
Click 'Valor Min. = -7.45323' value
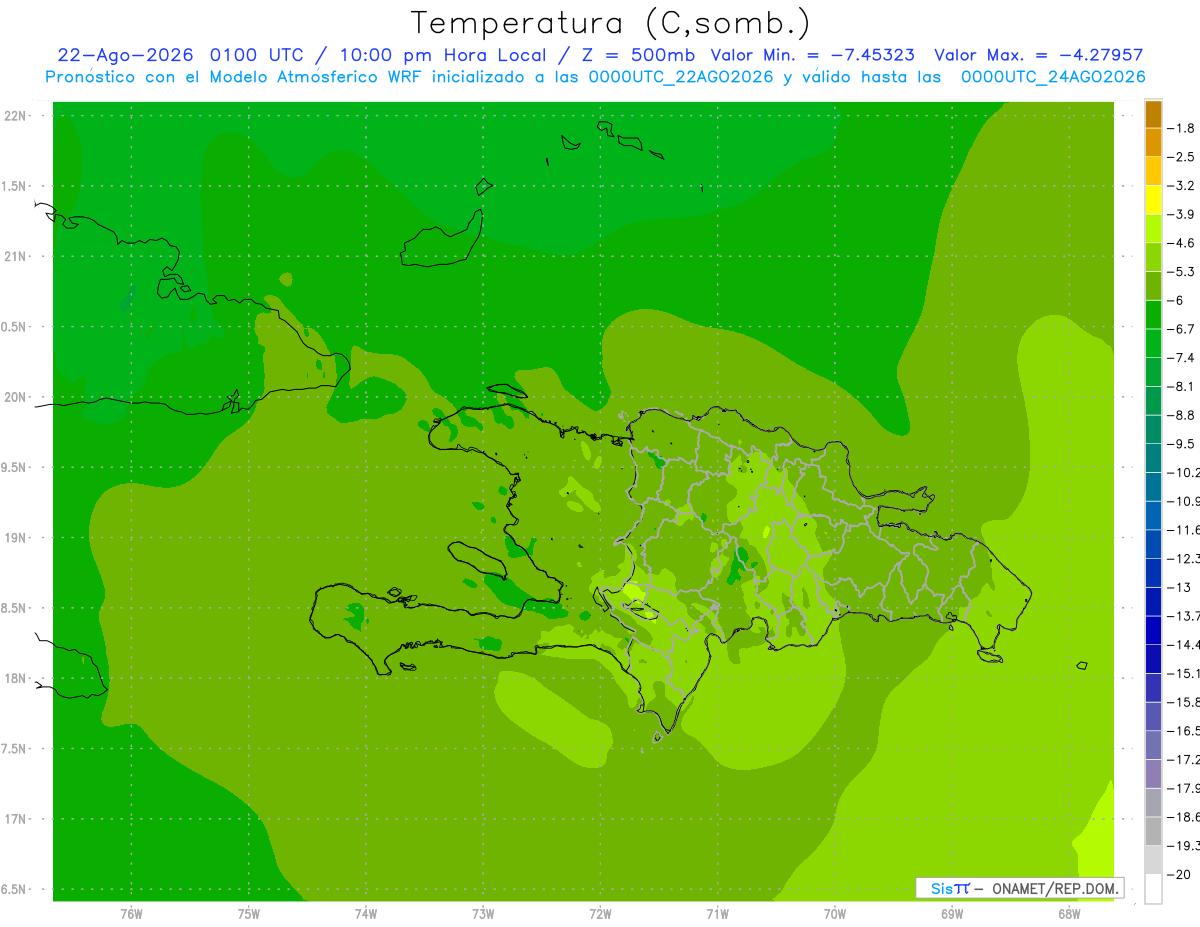[x=812, y=55]
